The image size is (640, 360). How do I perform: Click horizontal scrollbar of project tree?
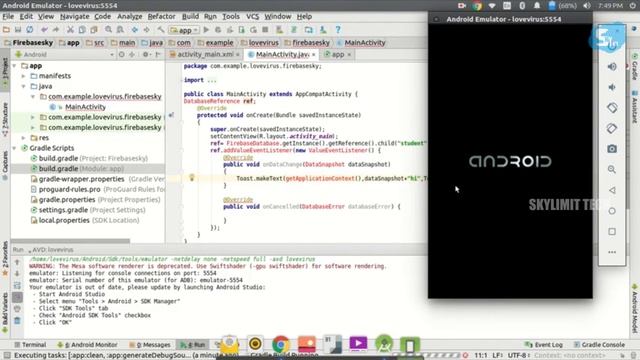coord(70,241)
